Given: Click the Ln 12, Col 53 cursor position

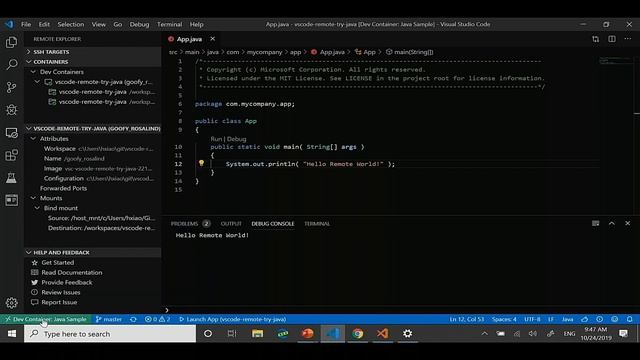Looking at the screenshot, I should 467,319.
